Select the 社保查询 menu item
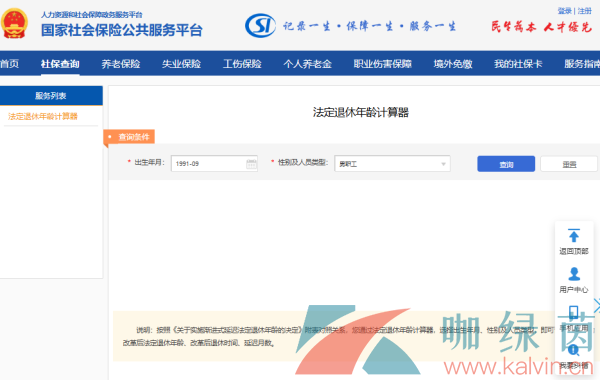 [x=60, y=64]
